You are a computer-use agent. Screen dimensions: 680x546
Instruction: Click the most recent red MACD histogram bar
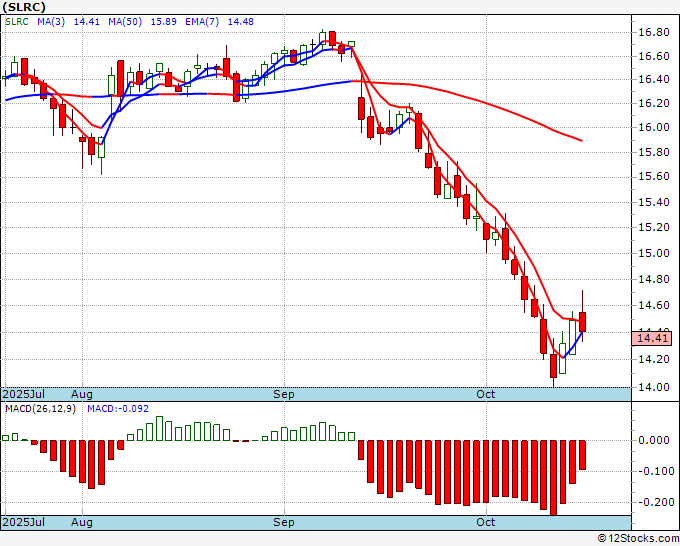pos(582,455)
